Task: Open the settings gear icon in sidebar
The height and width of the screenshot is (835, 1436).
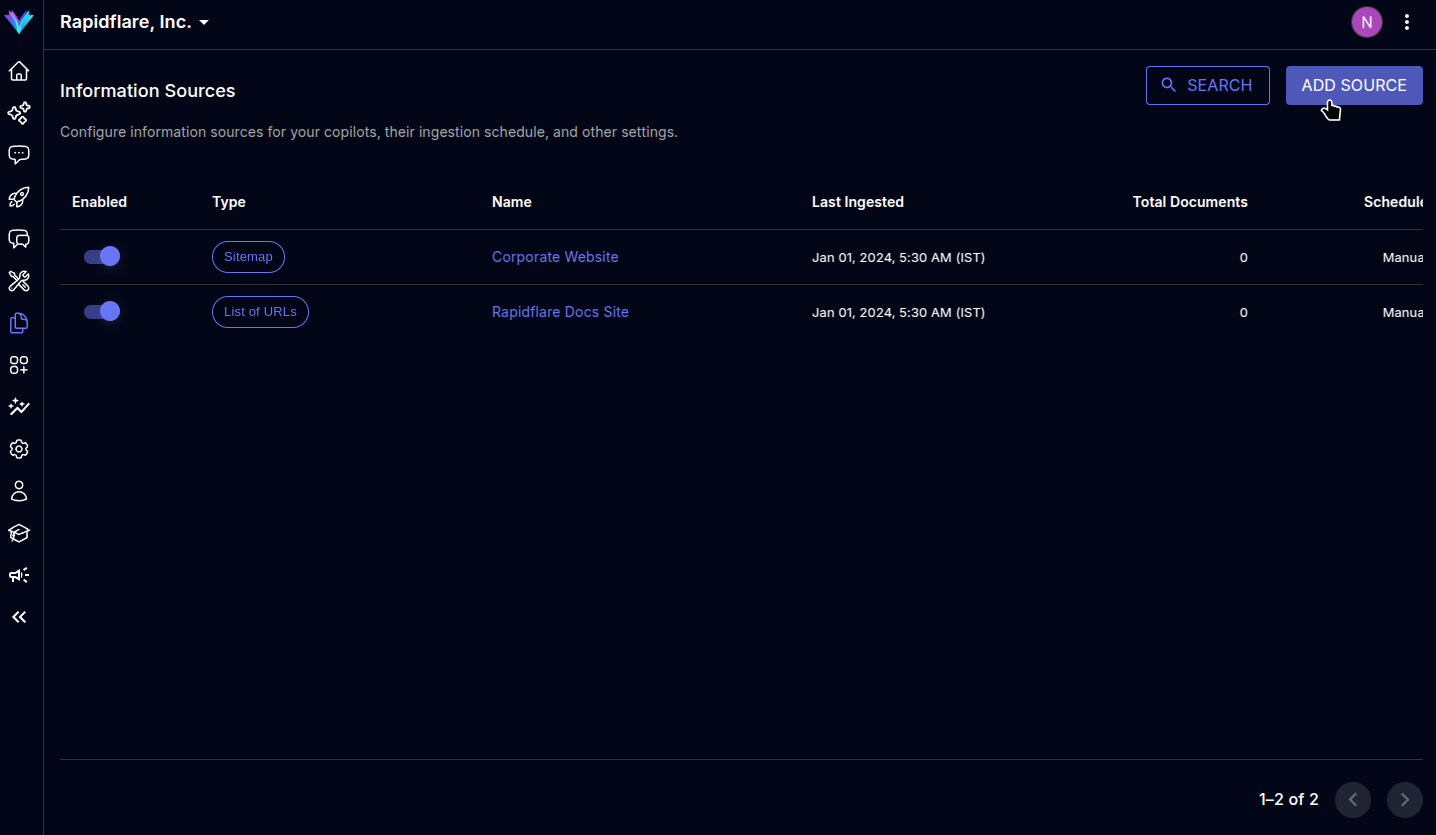Action: tap(19, 449)
